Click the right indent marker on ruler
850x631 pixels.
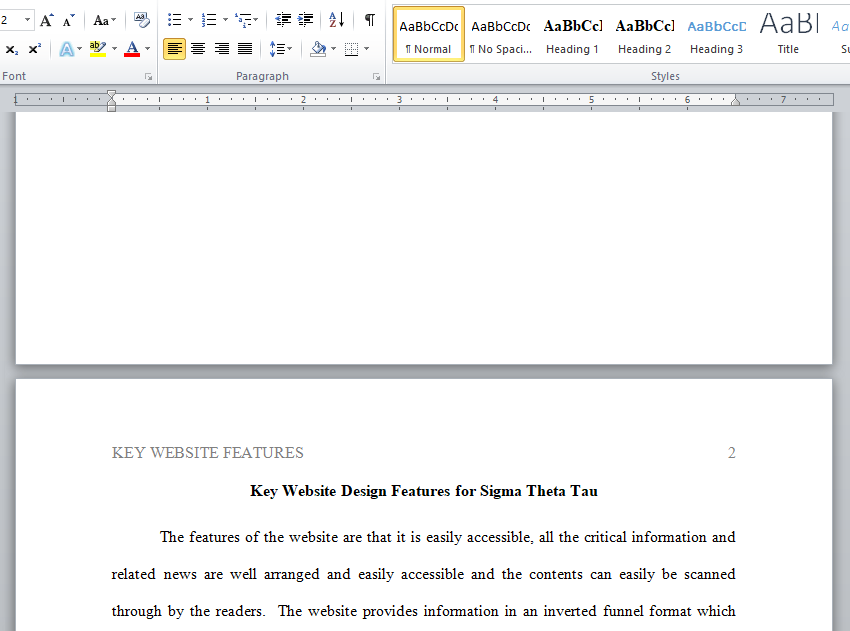[736, 100]
